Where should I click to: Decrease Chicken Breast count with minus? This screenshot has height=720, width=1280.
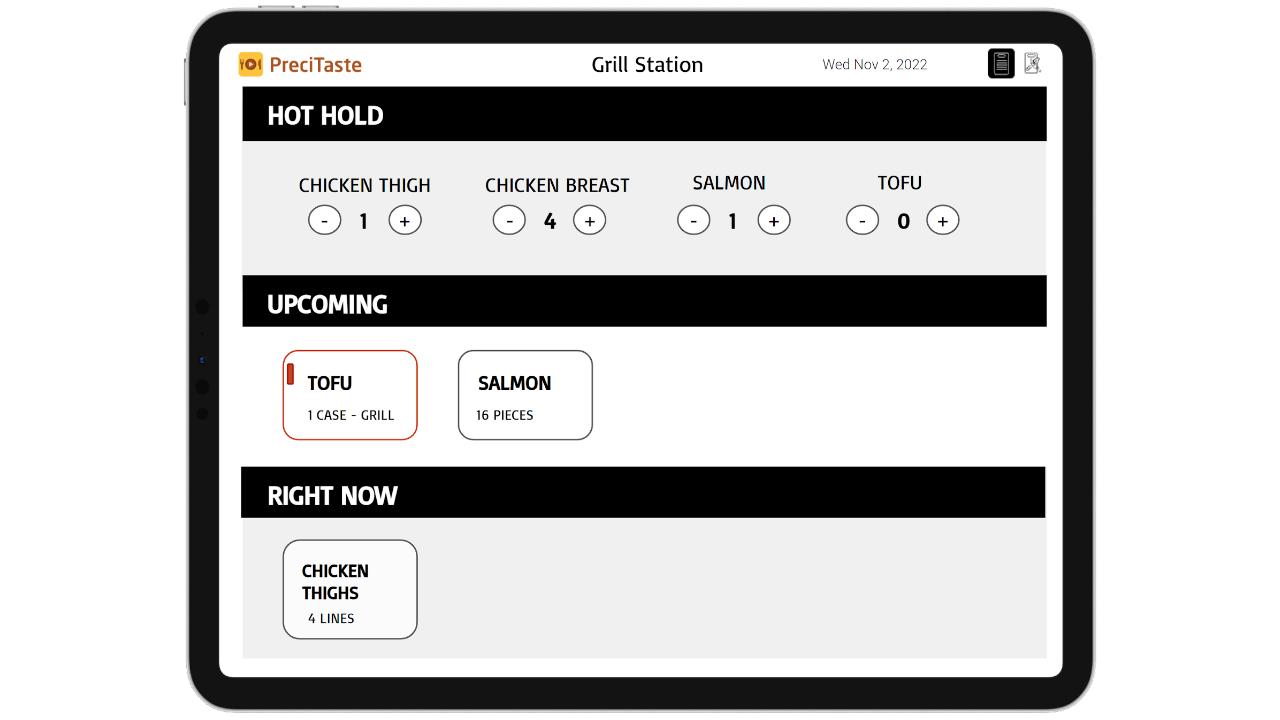tap(509, 220)
